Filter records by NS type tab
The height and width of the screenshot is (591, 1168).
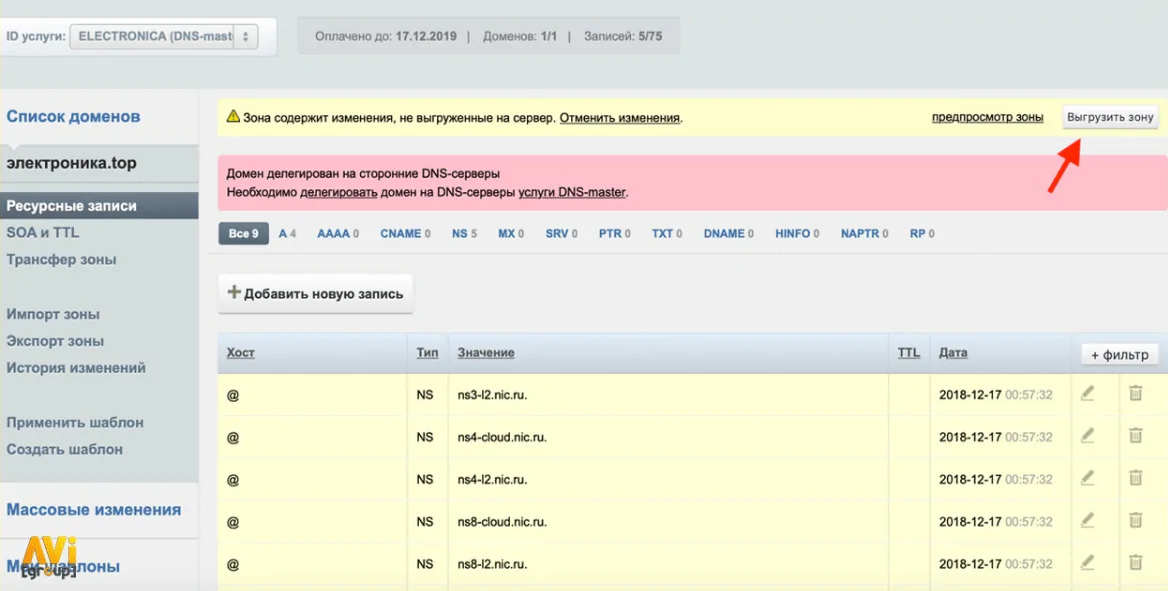click(x=464, y=233)
